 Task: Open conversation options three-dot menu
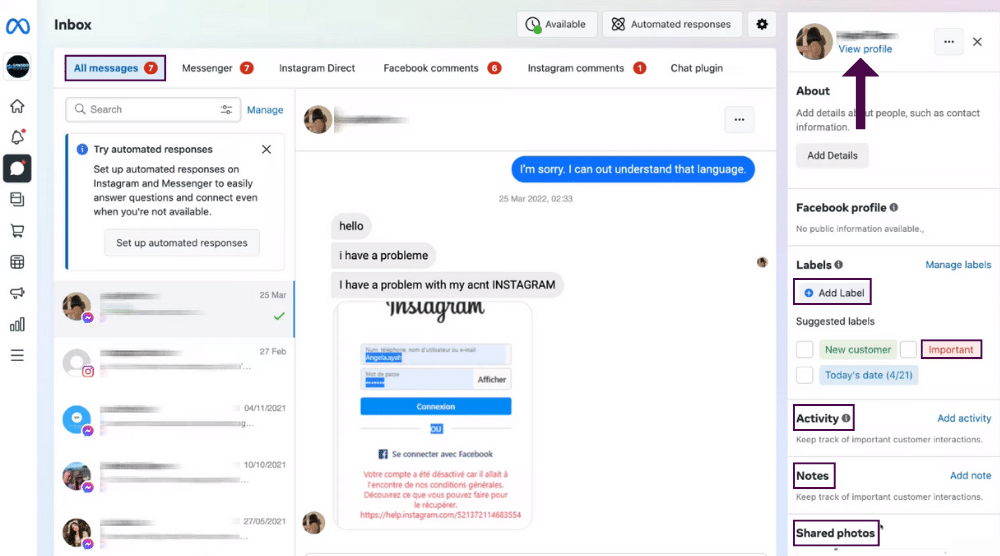tap(739, 119)
